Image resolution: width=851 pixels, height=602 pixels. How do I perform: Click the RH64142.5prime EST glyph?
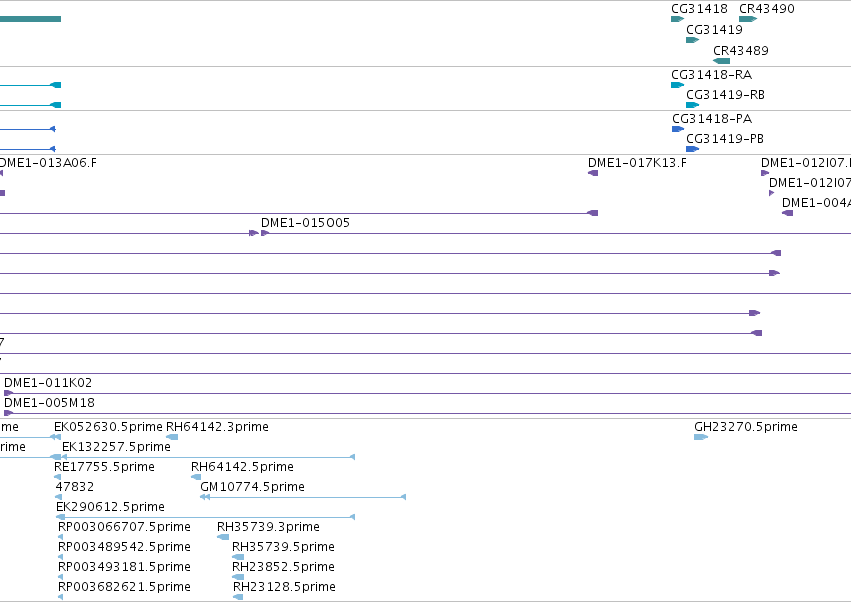(196, 477)
